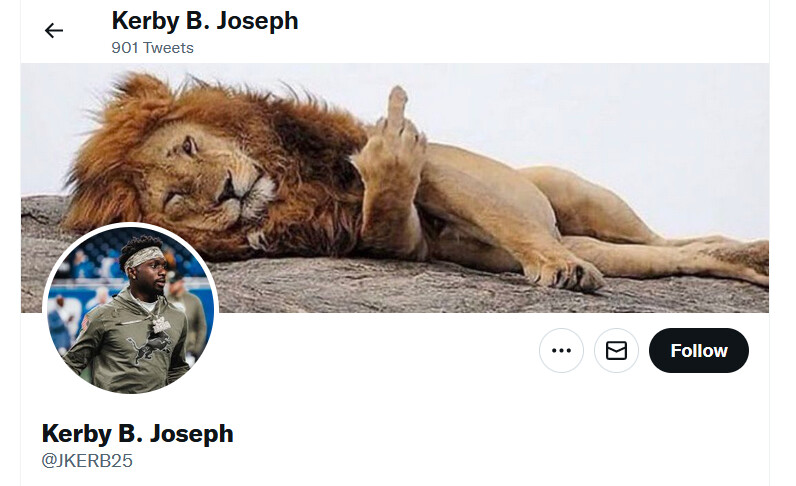Click the header title Kerby B. Joseph
Viewport: 796px width, 486px height.
205,21
